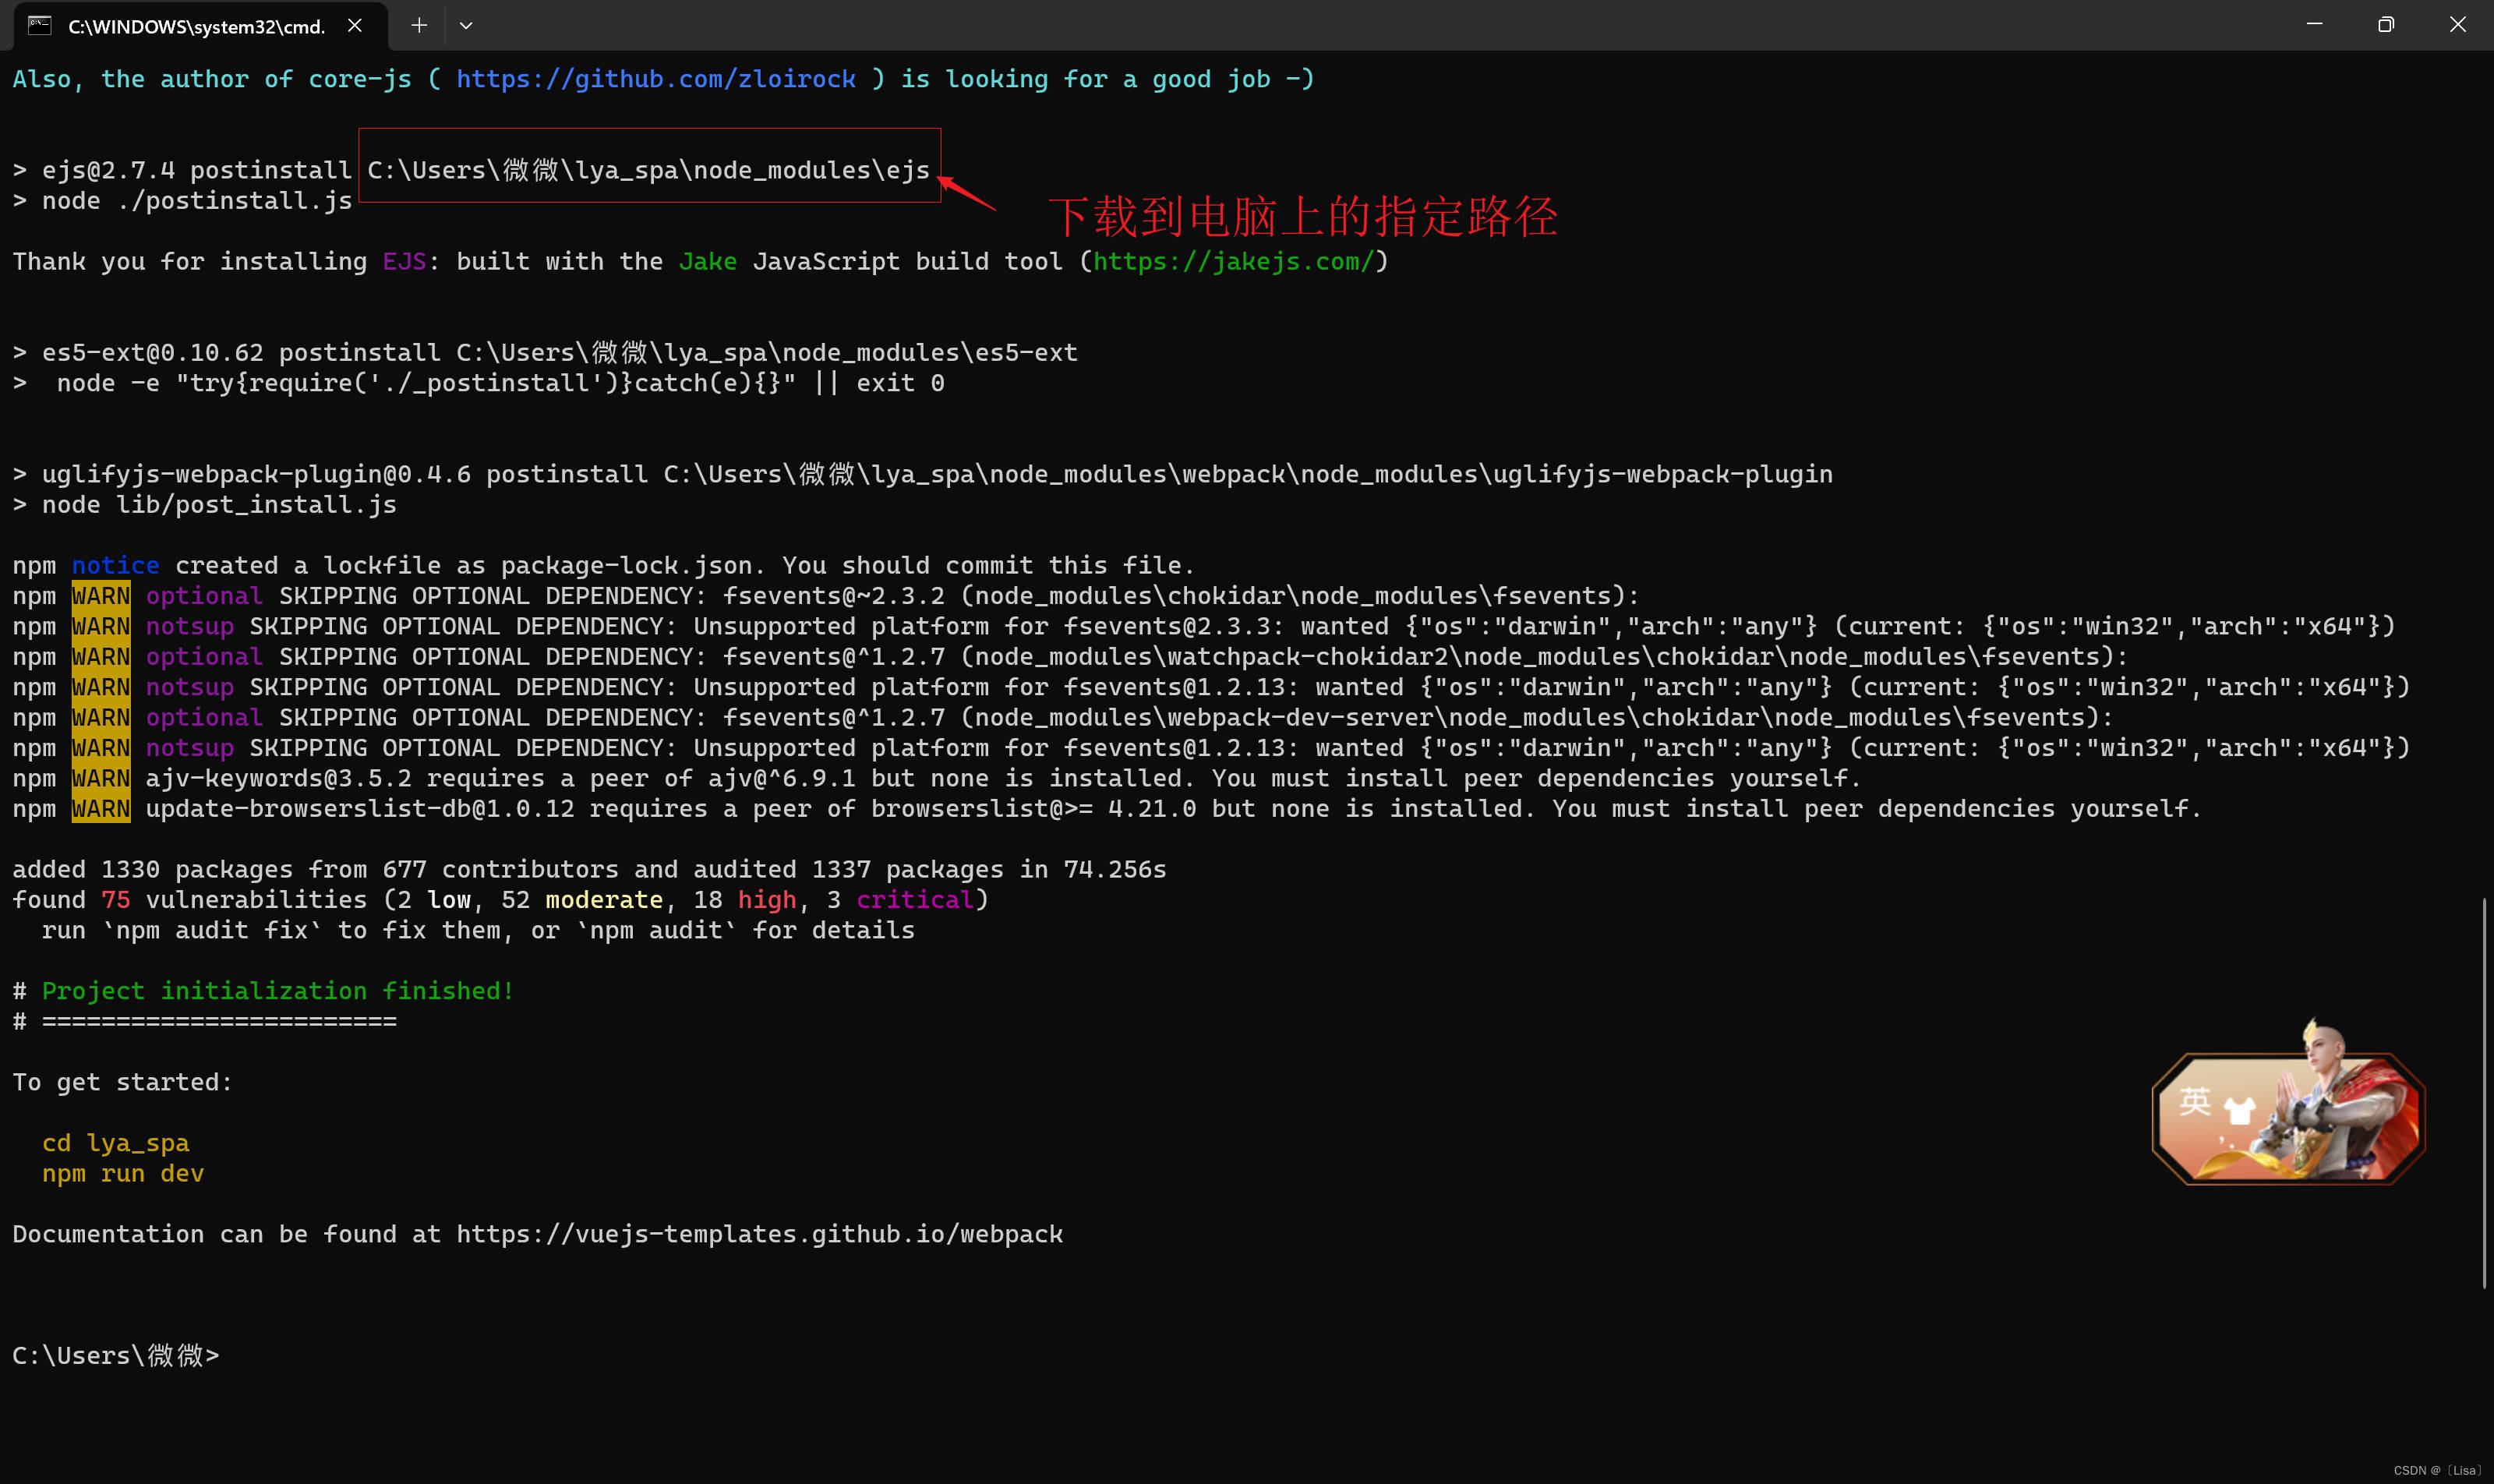2494x1484 pixels.
Task: Open the vuejs-templates.github.io/webpack documentation URL
Action: (x=759, y=1234)
